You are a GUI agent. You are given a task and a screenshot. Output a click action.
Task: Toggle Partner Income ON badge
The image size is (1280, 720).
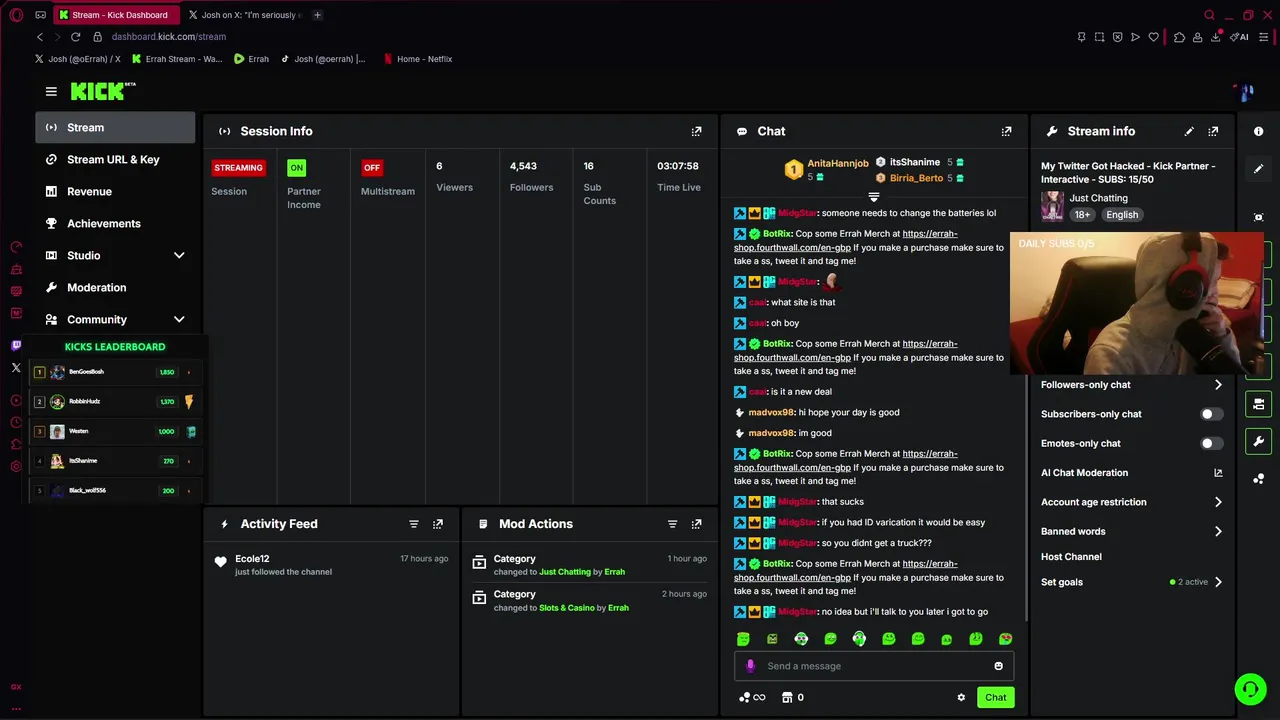pyautogui.click(x=296, y=168)
